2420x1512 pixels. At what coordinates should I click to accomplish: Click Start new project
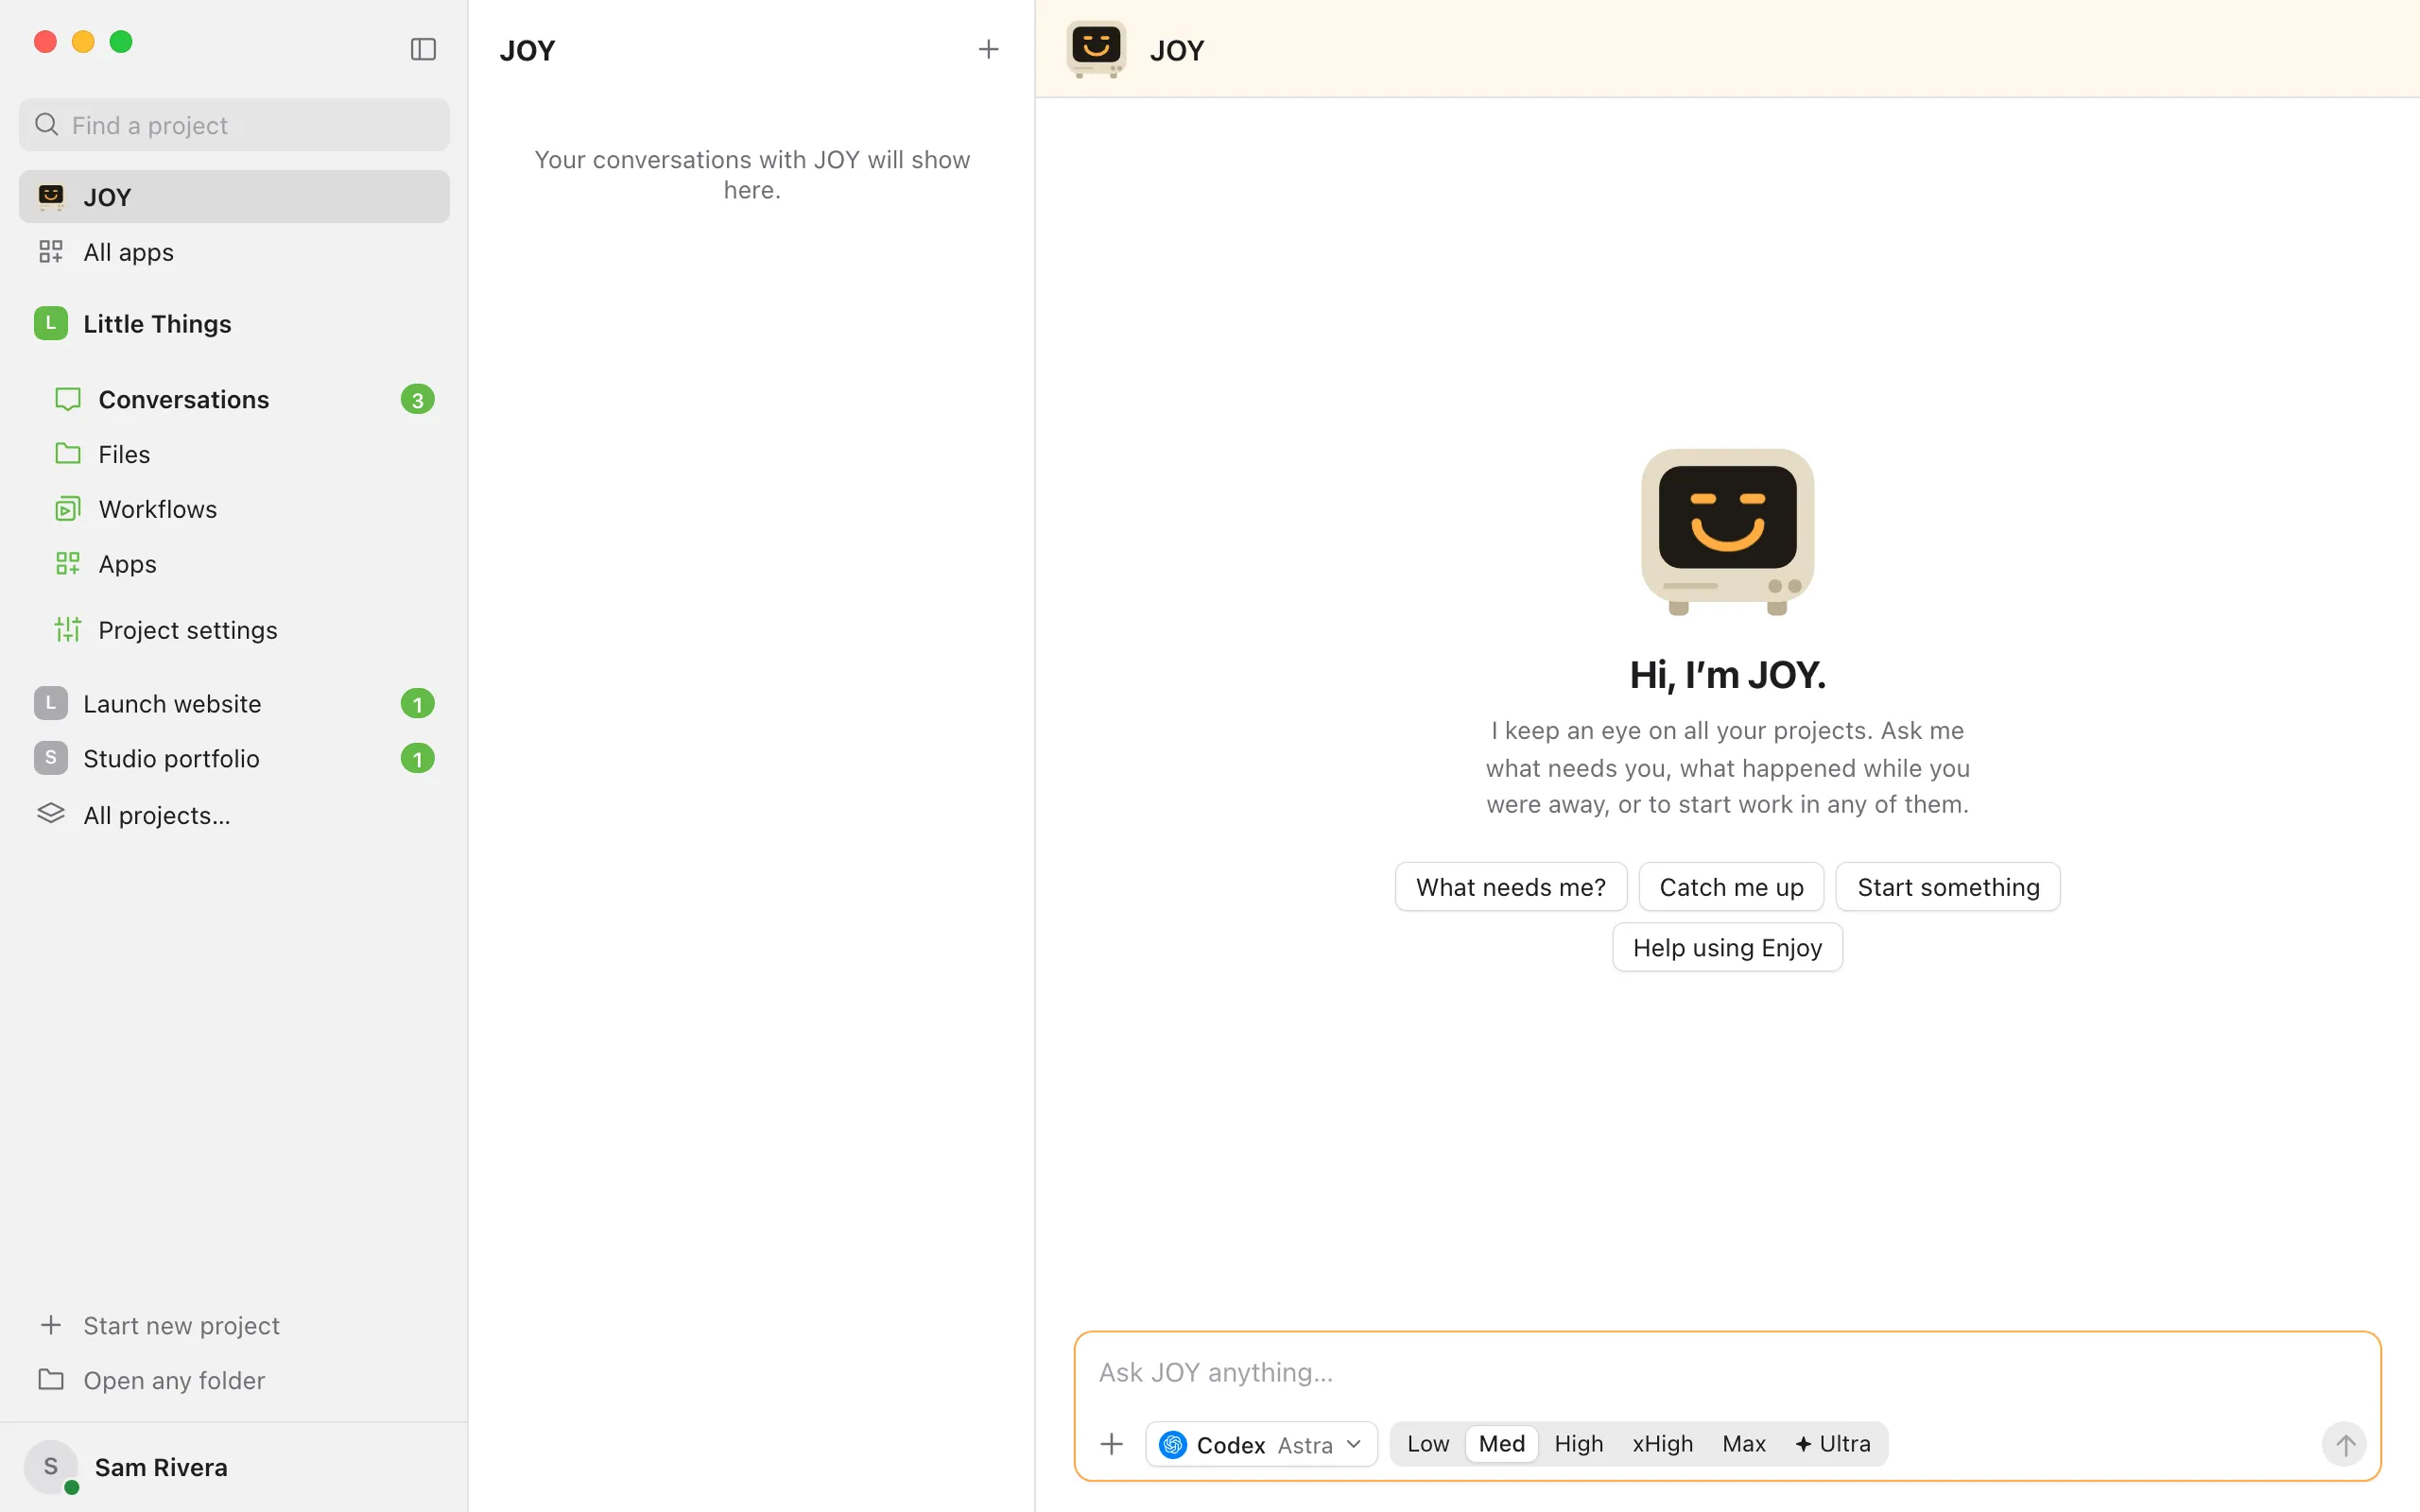234,1325
